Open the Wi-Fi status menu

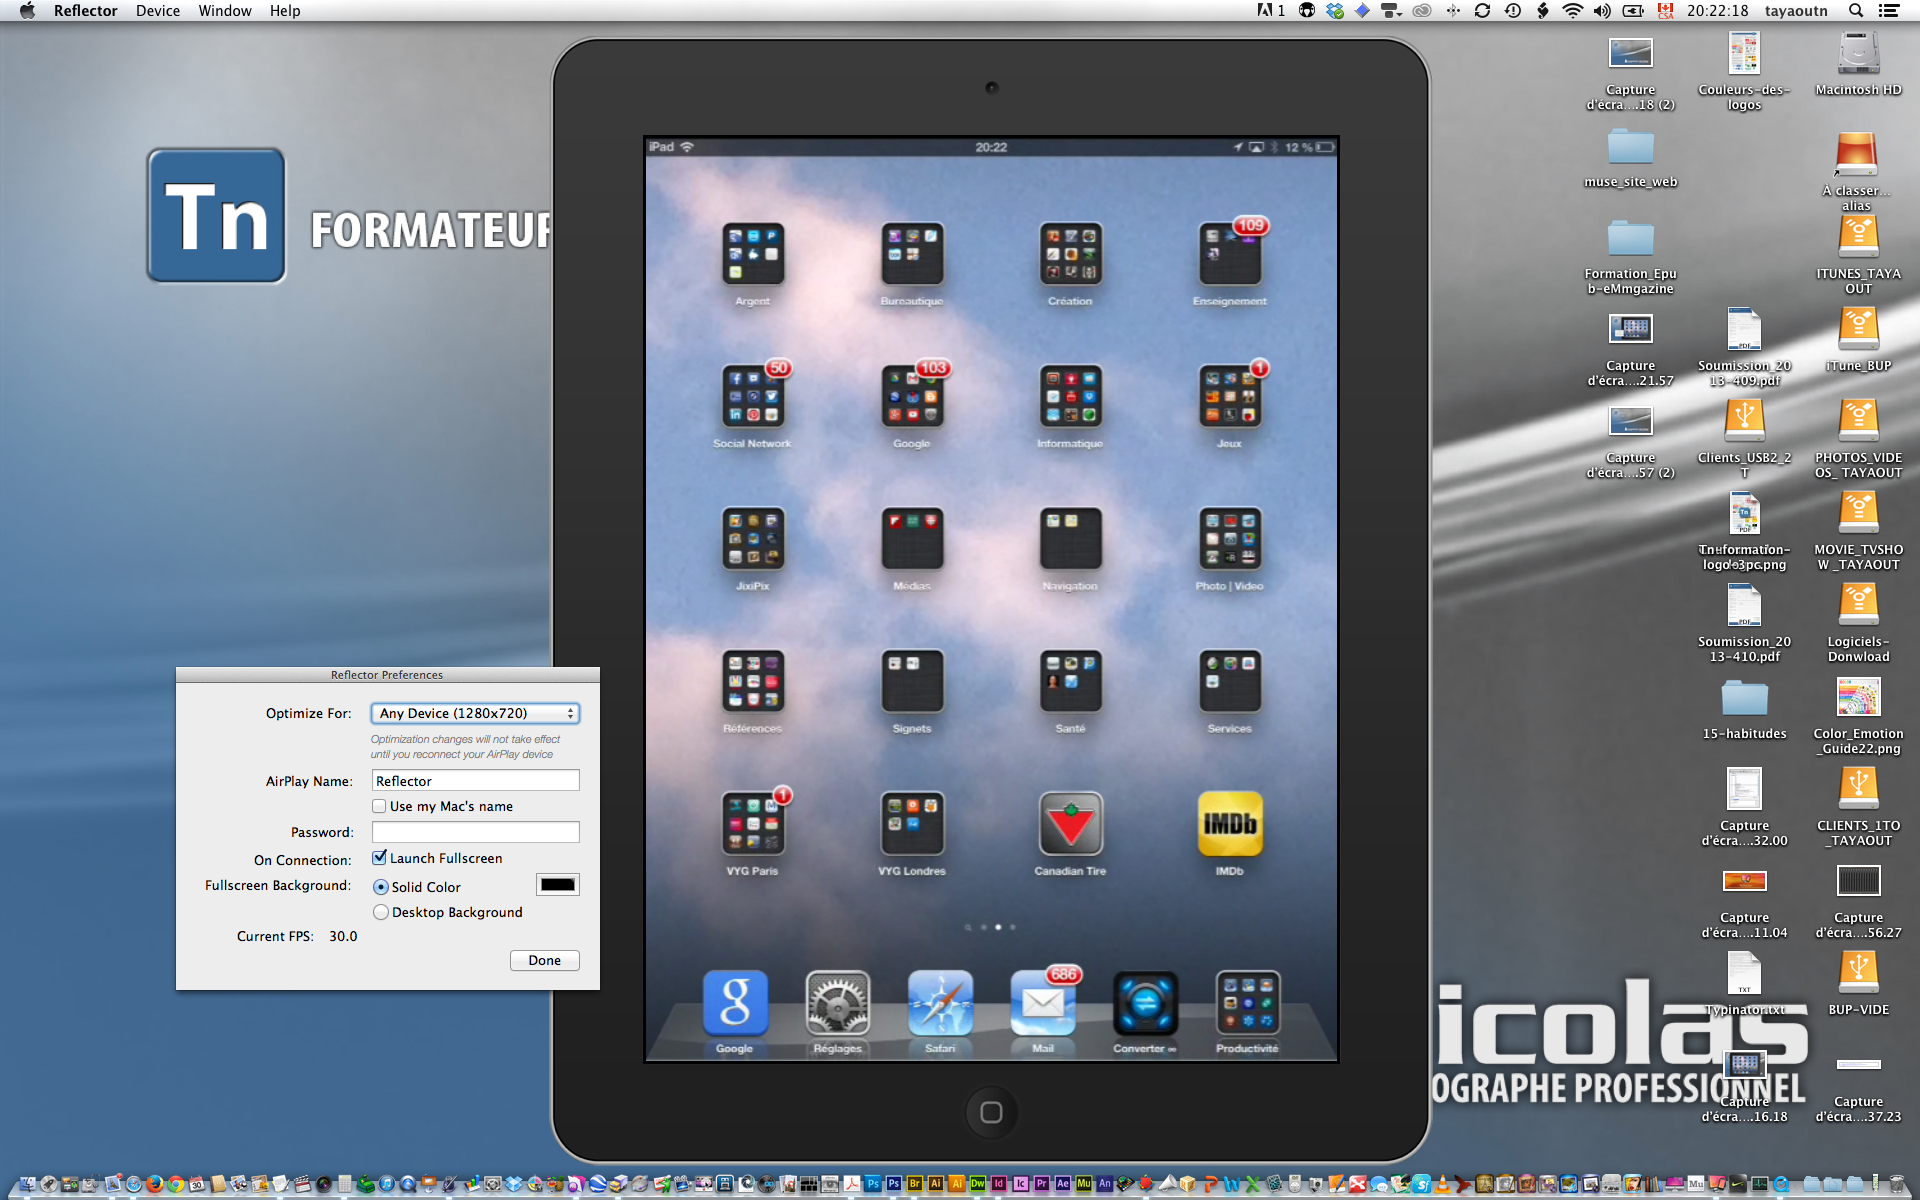1573,11
